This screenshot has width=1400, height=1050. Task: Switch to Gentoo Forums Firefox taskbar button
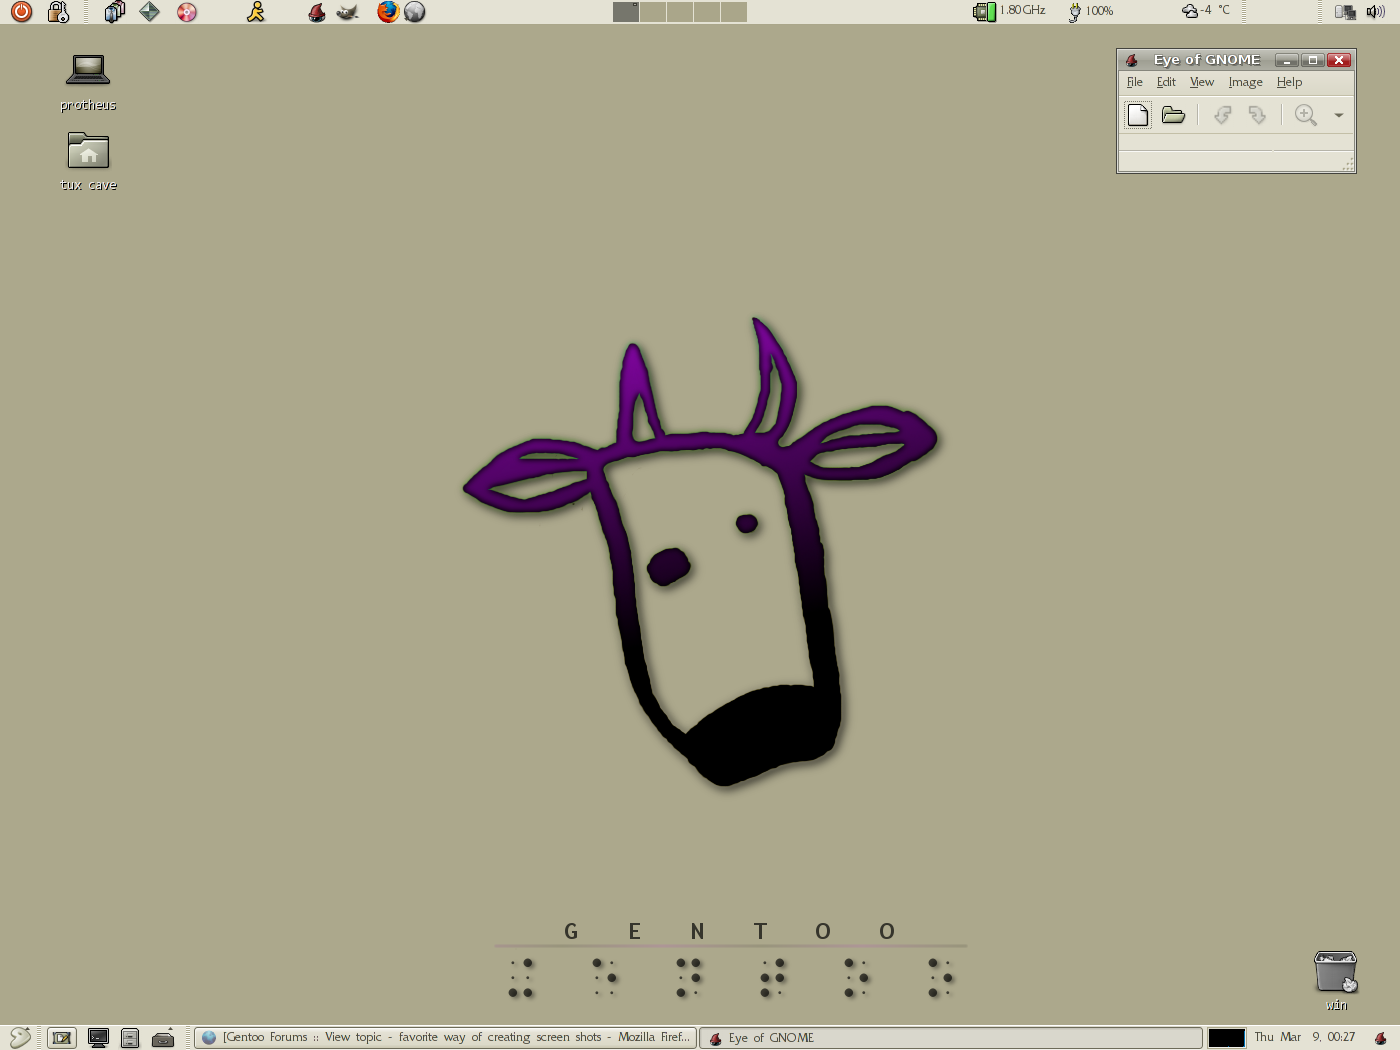445,1038
